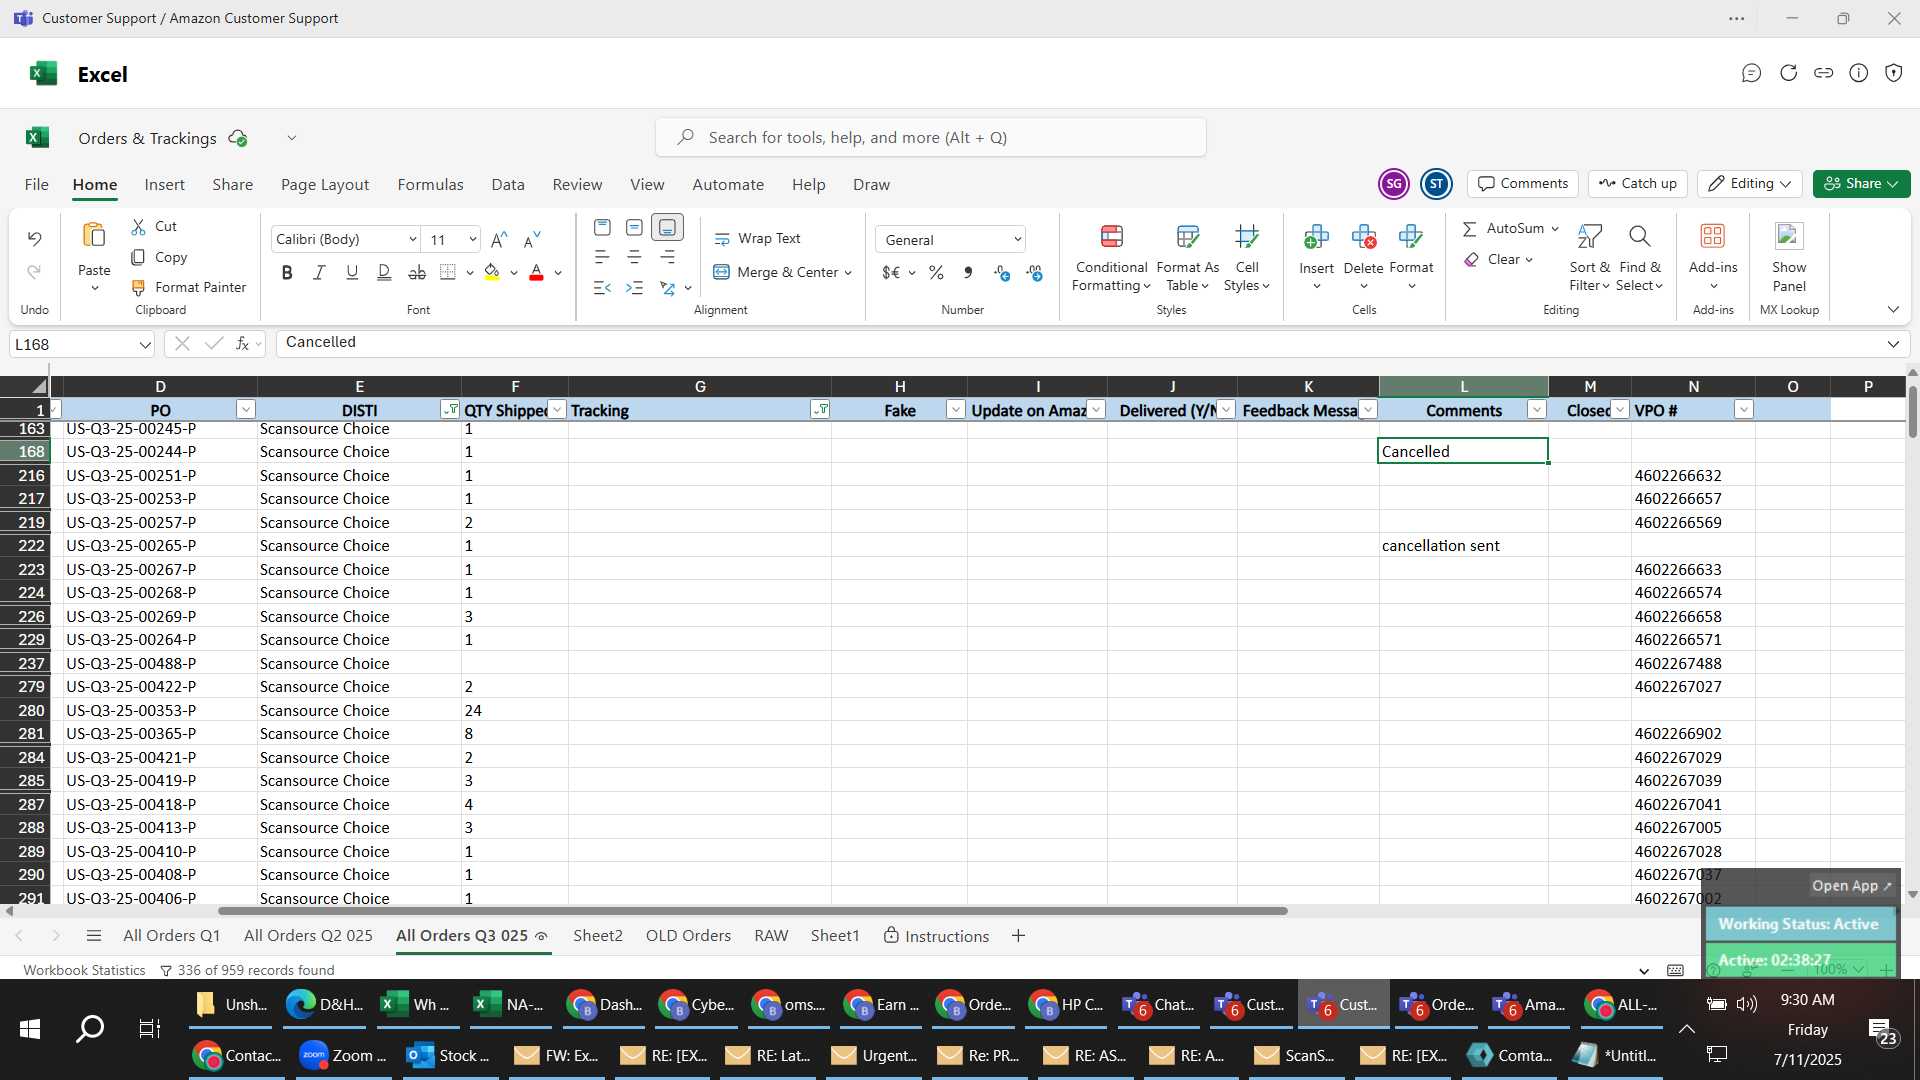The image size is (1920, 1080).
Task: Center text horizontally
Action: [x=634, y=258]
